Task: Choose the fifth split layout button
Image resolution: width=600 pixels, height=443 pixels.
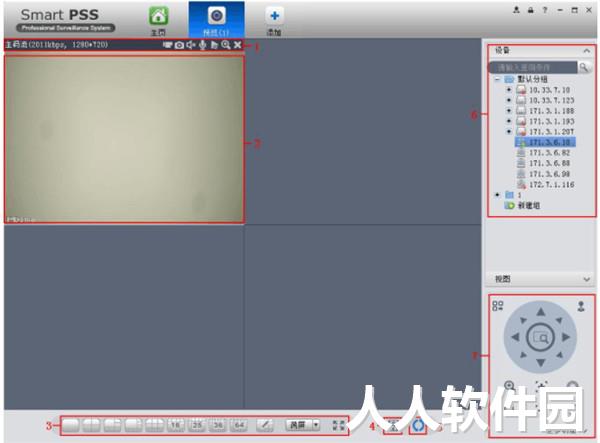Action: click(x=154, y=425)
